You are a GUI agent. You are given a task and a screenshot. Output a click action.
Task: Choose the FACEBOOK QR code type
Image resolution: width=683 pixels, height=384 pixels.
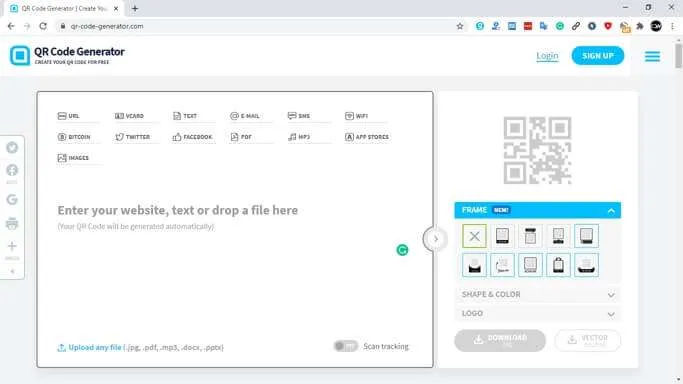[x=192, y=137]
